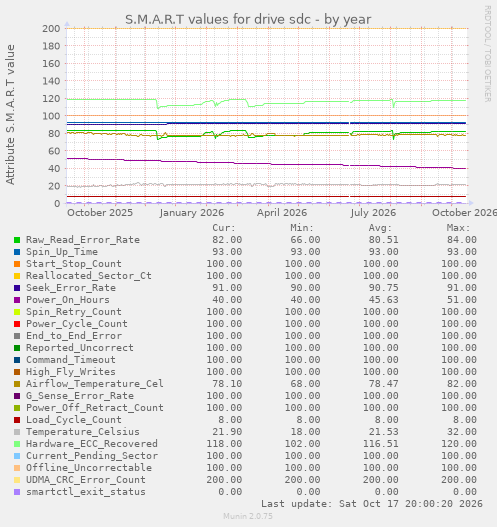The image size is (497, 527).
Task: Click the graph title S.M.A.R.T values for drive sdc
Action: pos(248,19)
